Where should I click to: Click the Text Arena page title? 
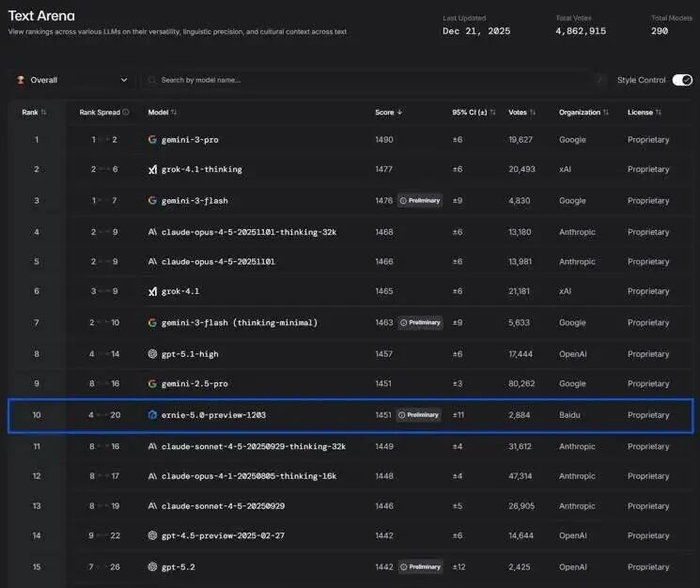(x=42, y=16)
